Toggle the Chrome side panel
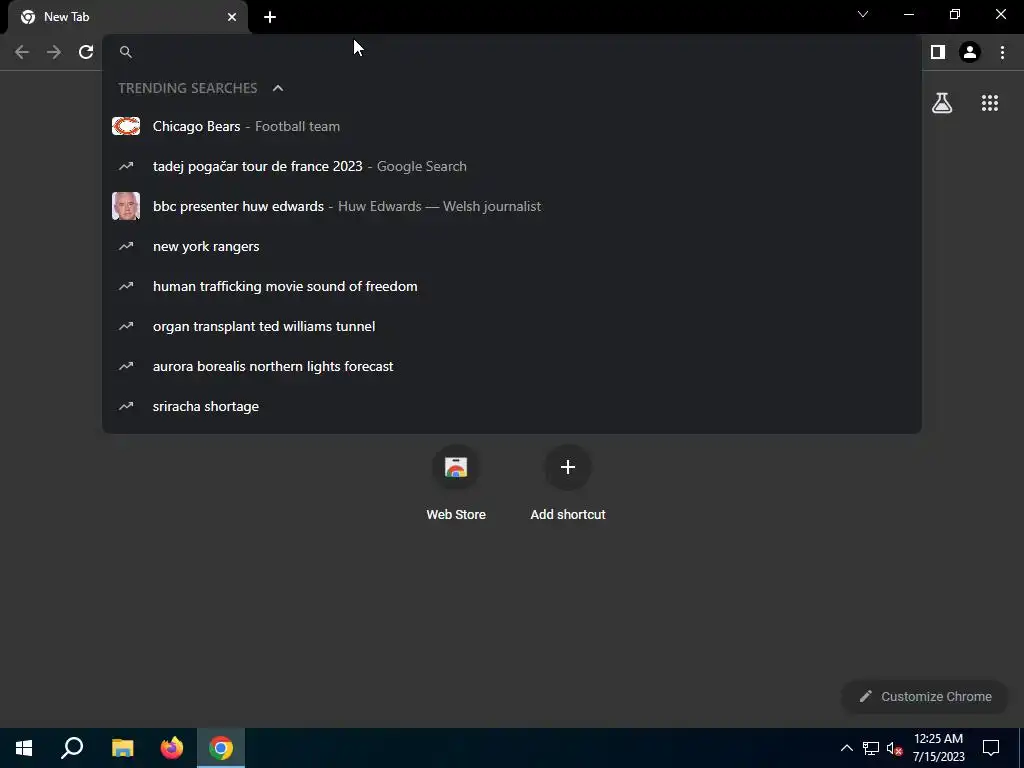The image size is (1024, 768). point(938,52)
